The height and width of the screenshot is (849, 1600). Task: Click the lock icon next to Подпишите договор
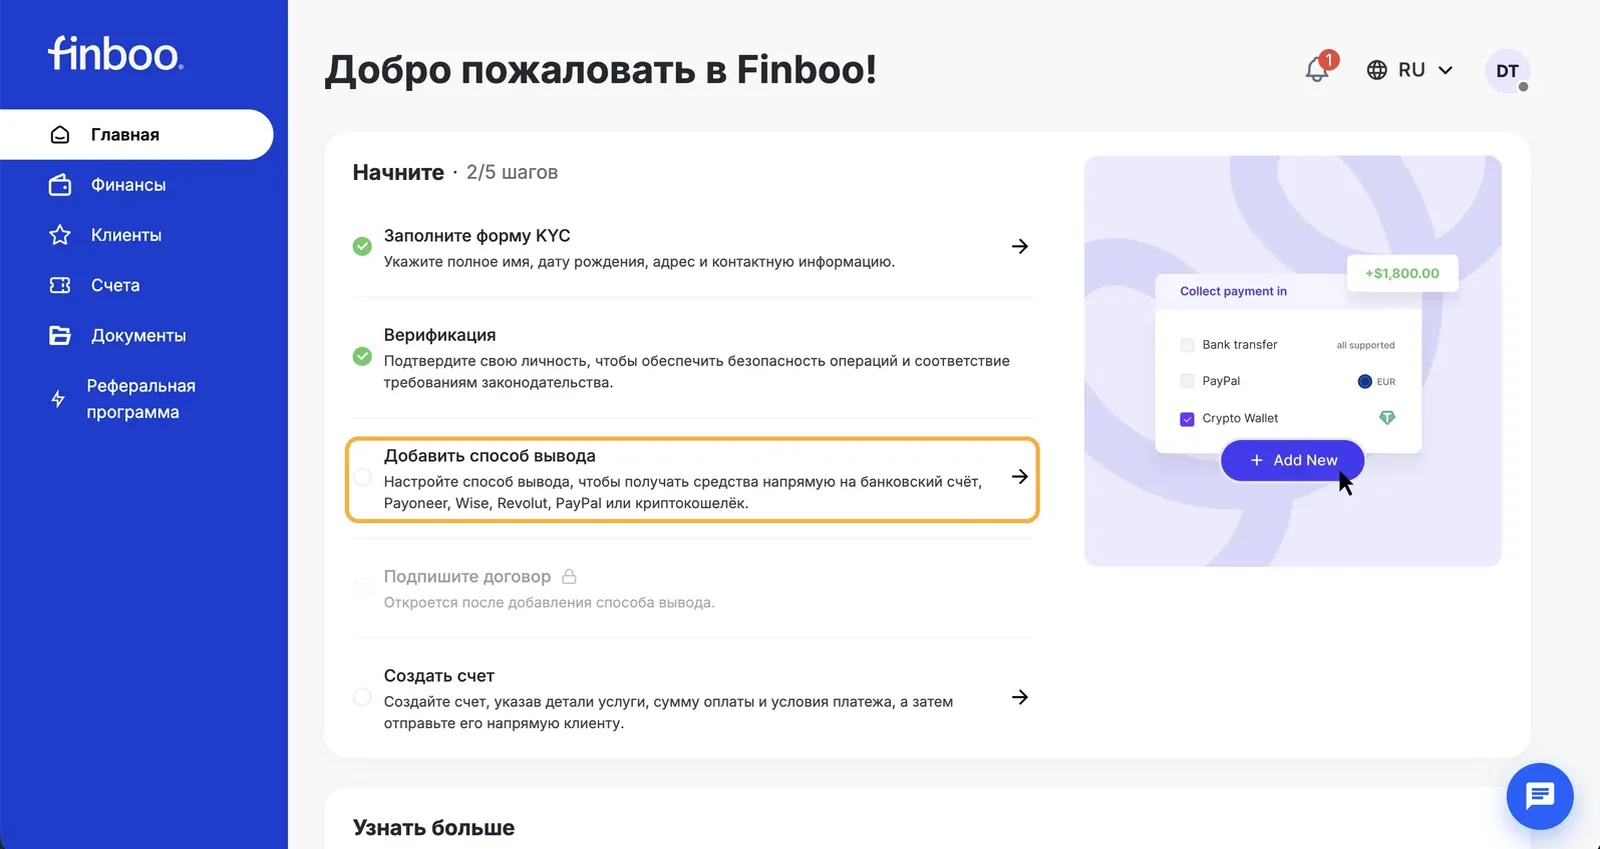tap(569, 576)
